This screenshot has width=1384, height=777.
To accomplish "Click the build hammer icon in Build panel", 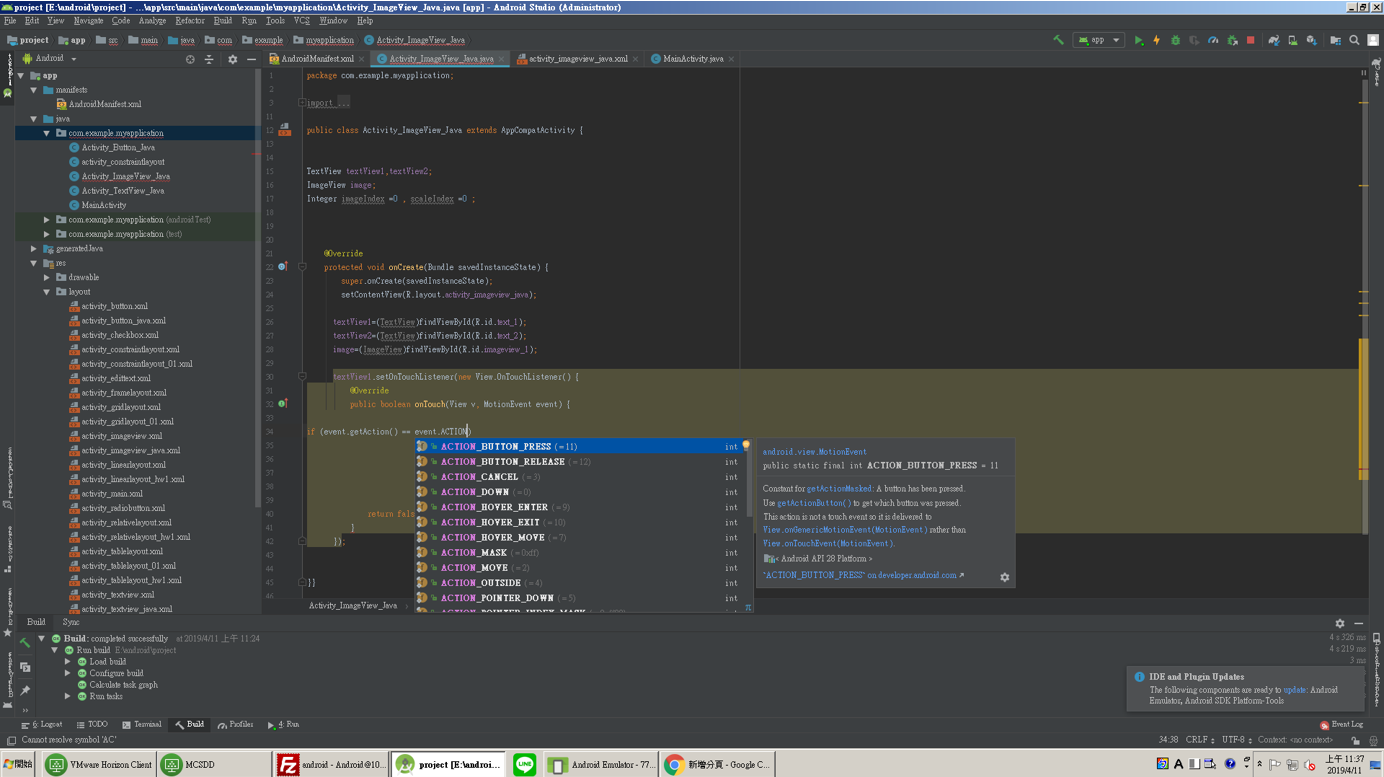I will 25,641.
